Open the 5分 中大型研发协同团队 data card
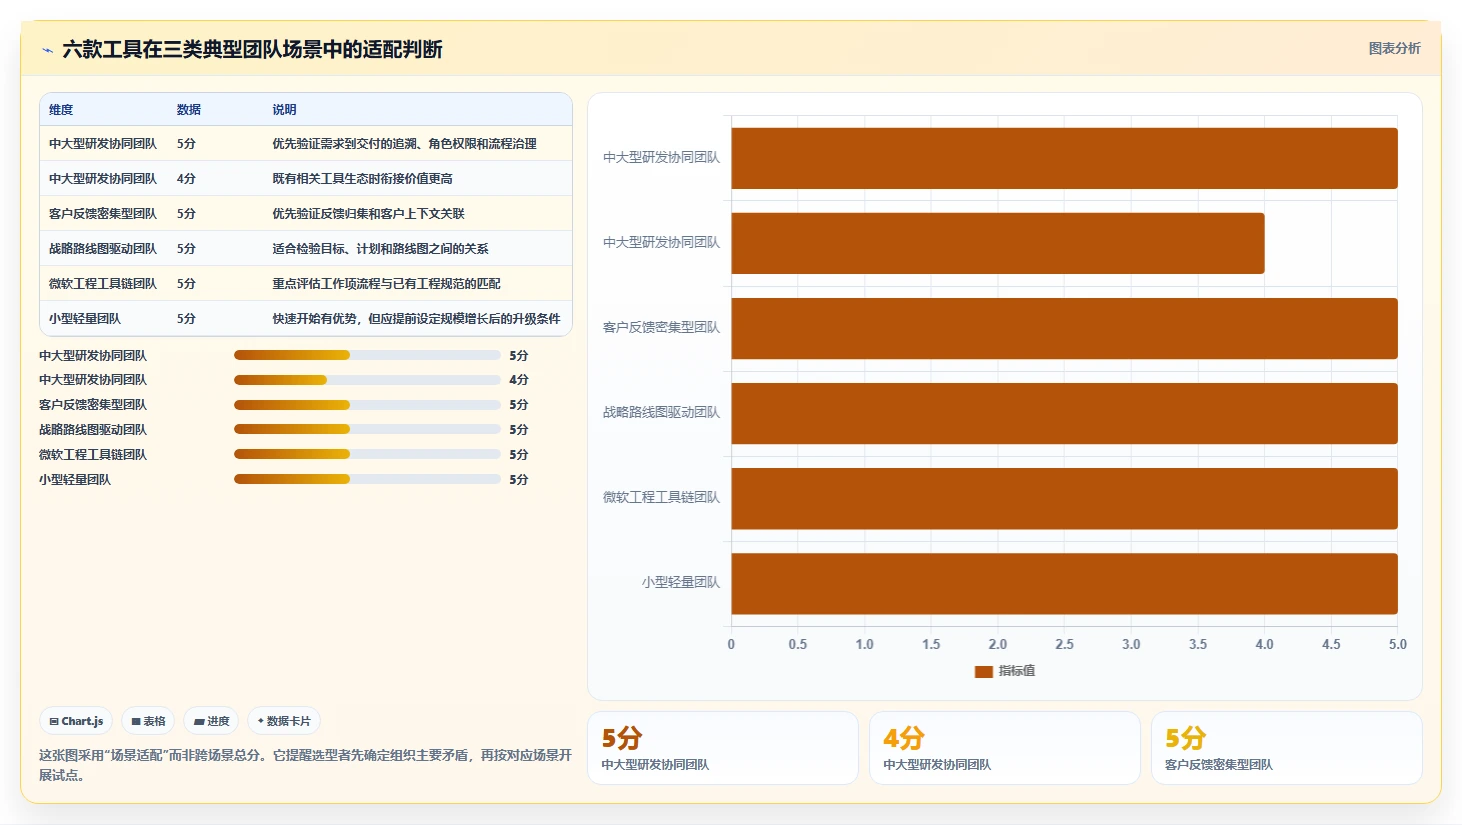 [x=723, y=748]
